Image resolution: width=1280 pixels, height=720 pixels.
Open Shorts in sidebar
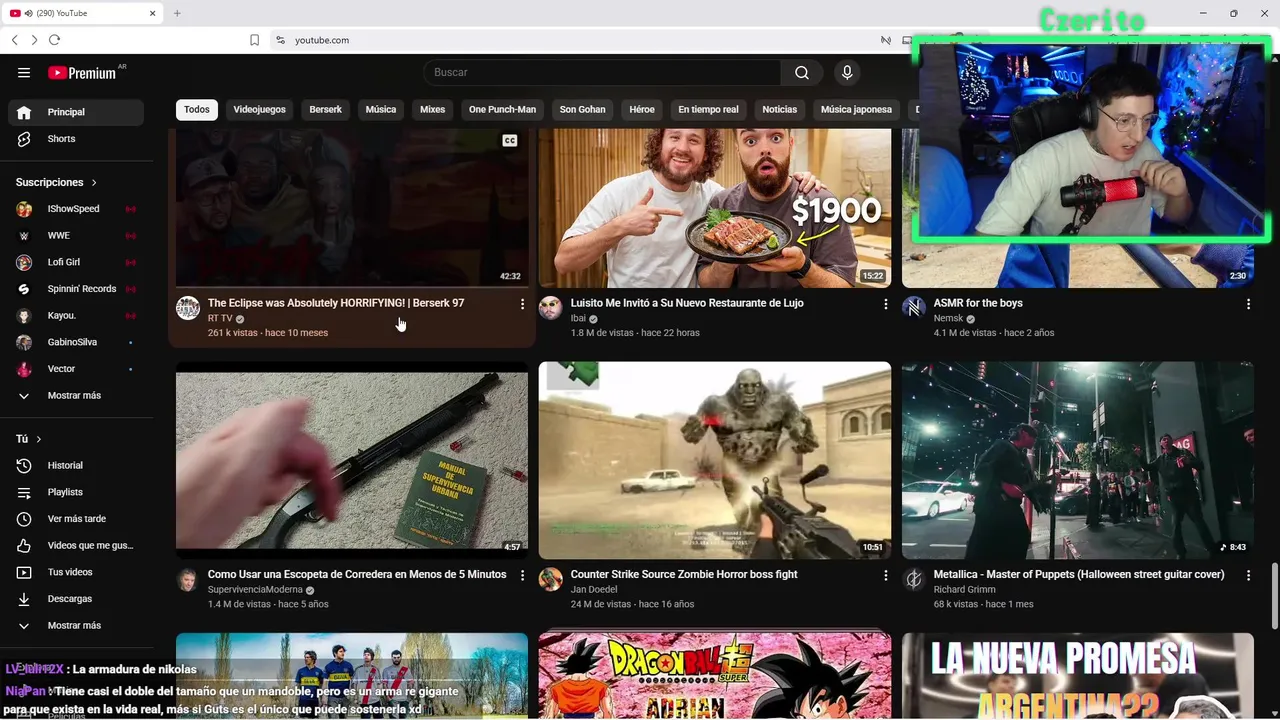click(x=76, y=139)
